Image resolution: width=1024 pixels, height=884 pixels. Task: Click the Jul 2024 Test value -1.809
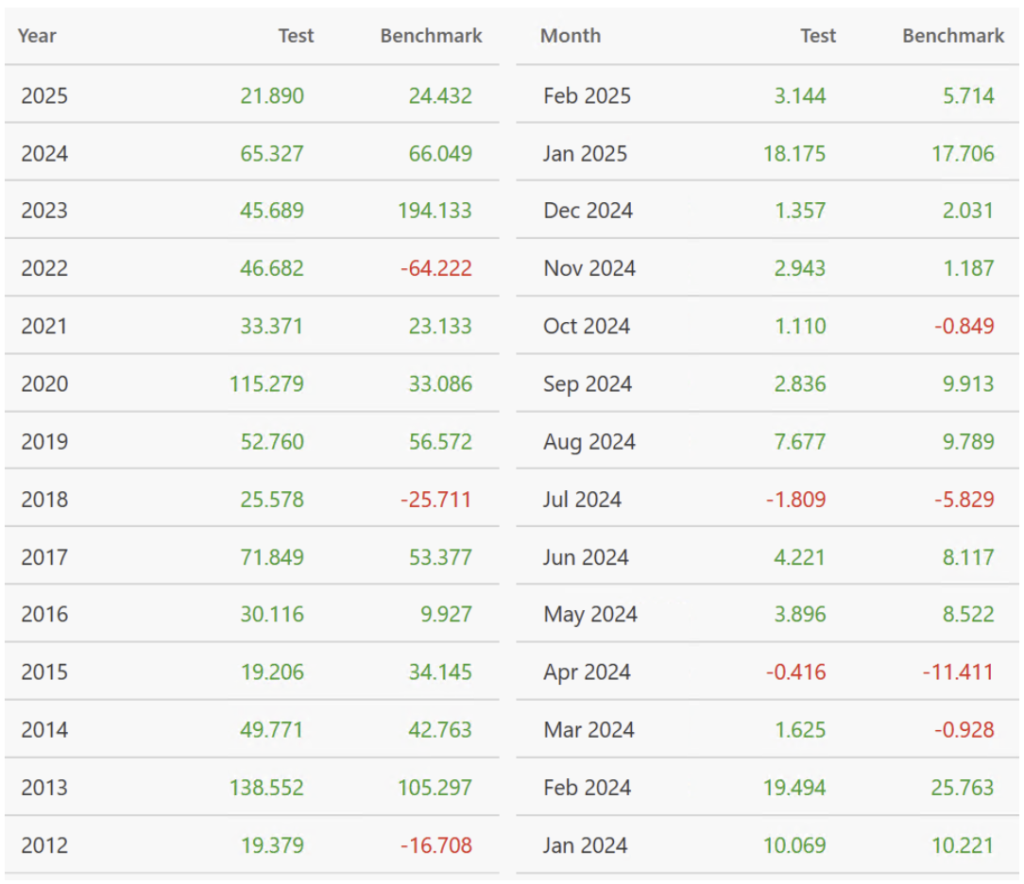click(796, 499)
